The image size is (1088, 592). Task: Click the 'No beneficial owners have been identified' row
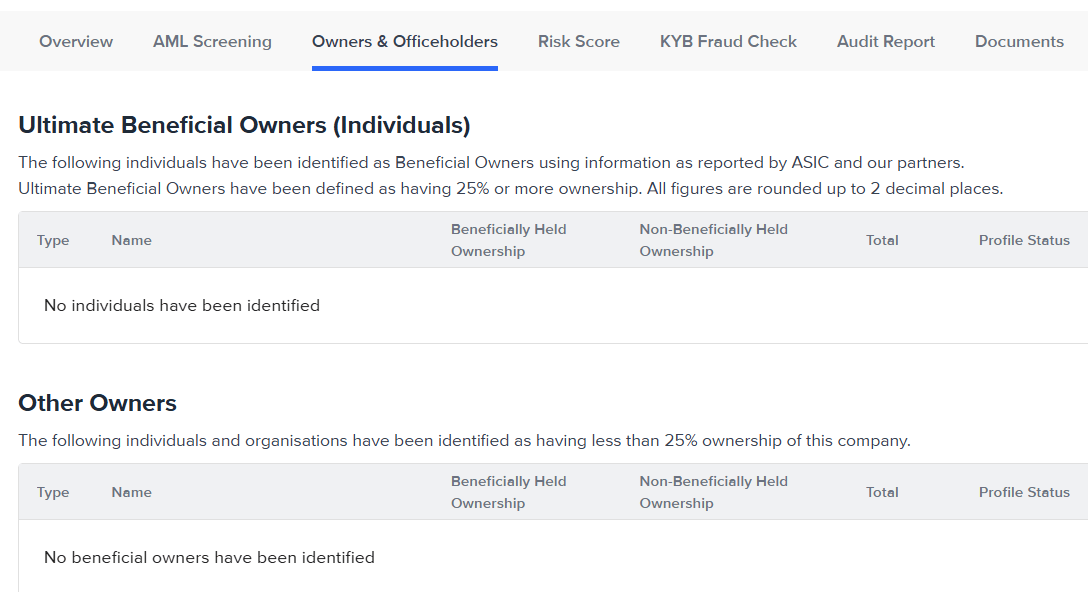[209, 558]
